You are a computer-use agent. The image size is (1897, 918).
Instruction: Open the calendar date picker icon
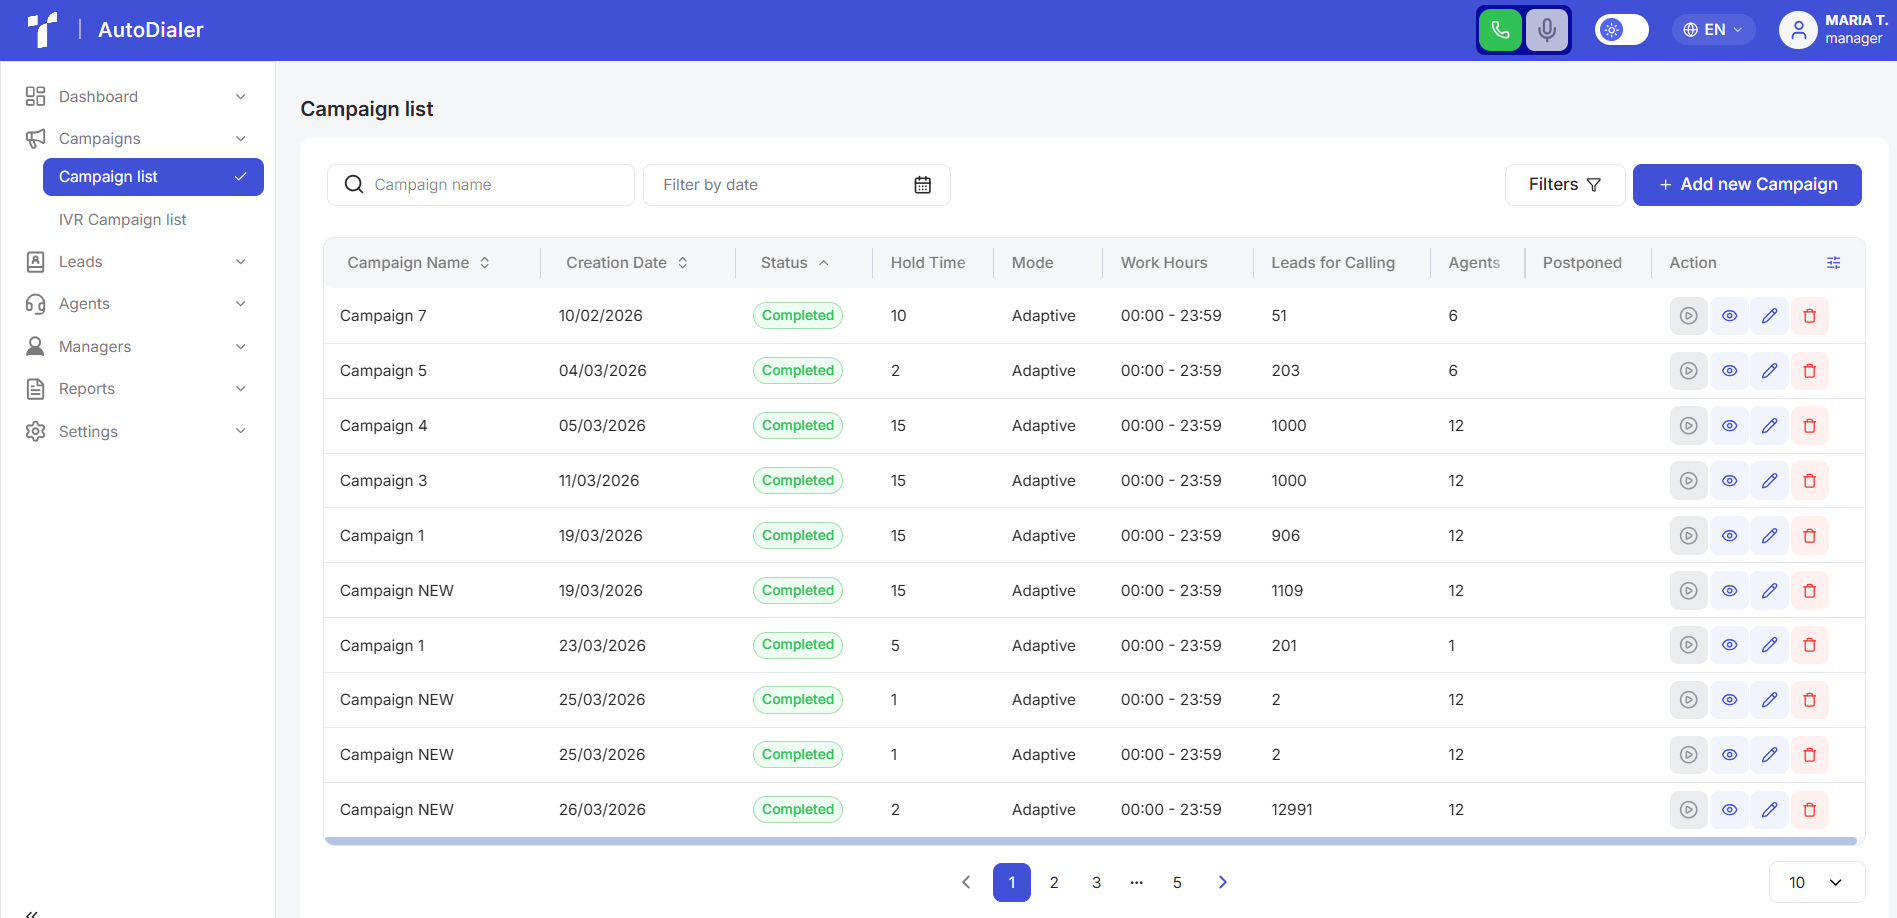tap(922, 185)
